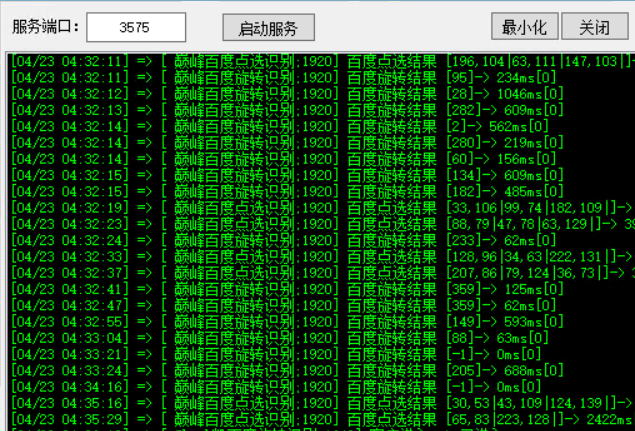Select the 04:35:16 点选 row starting [30,53
Image resolution: width=635 pixels, height=431 pixels.
(322, 403)
